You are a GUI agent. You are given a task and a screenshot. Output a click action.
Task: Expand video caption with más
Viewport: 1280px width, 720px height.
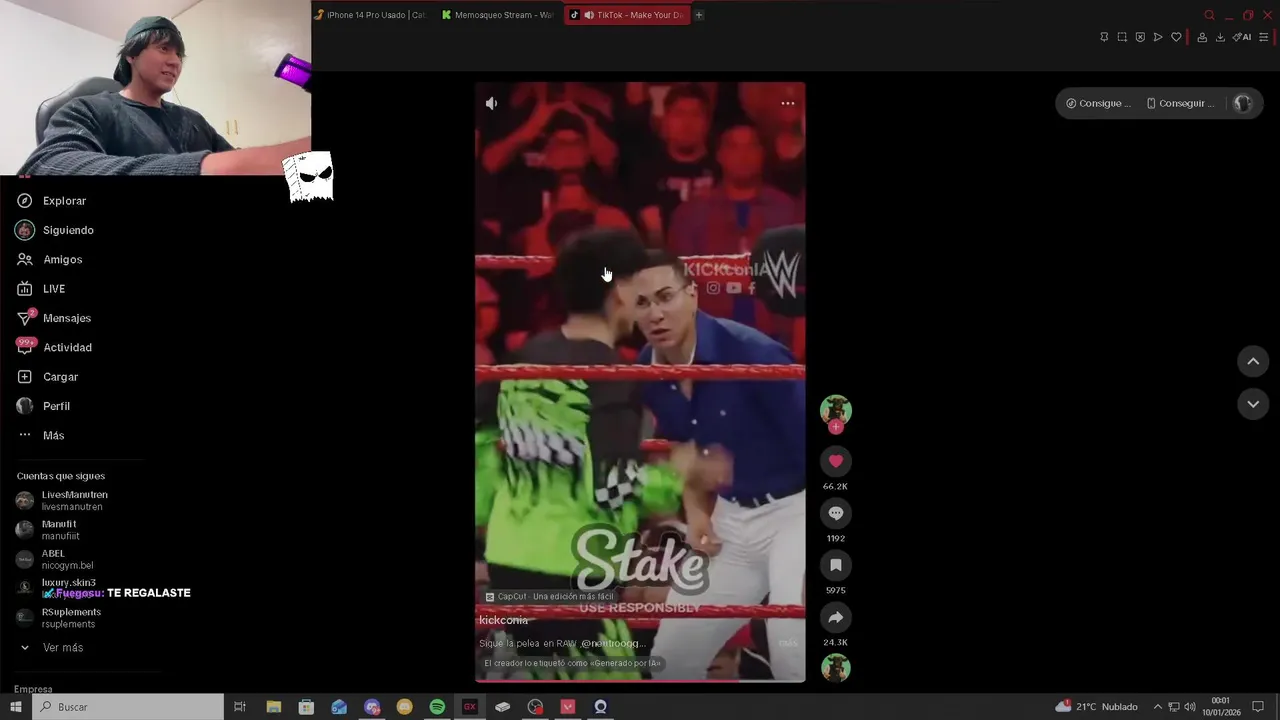pos(788,643)
